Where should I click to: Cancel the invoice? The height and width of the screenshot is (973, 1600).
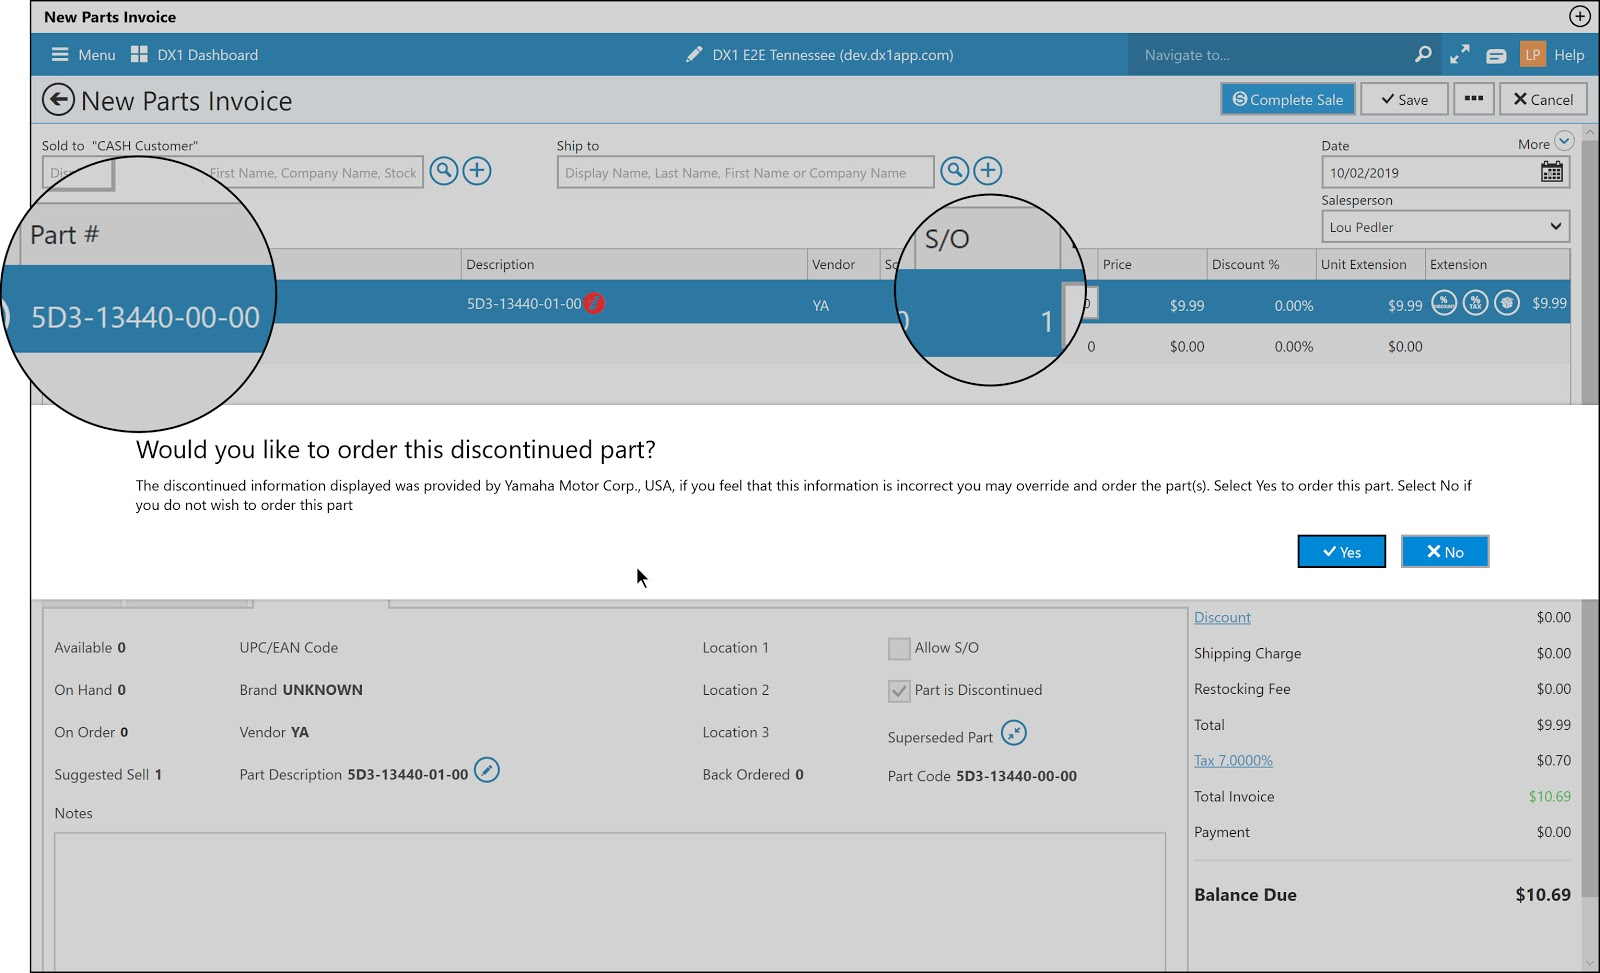point(1543,99)
